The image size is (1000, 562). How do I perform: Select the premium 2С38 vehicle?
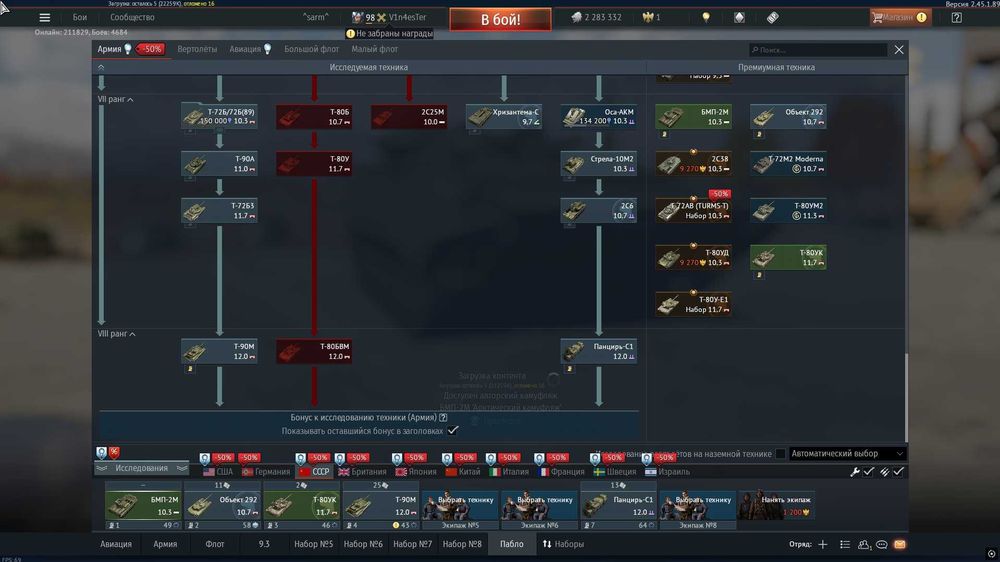tap(693, 163)
